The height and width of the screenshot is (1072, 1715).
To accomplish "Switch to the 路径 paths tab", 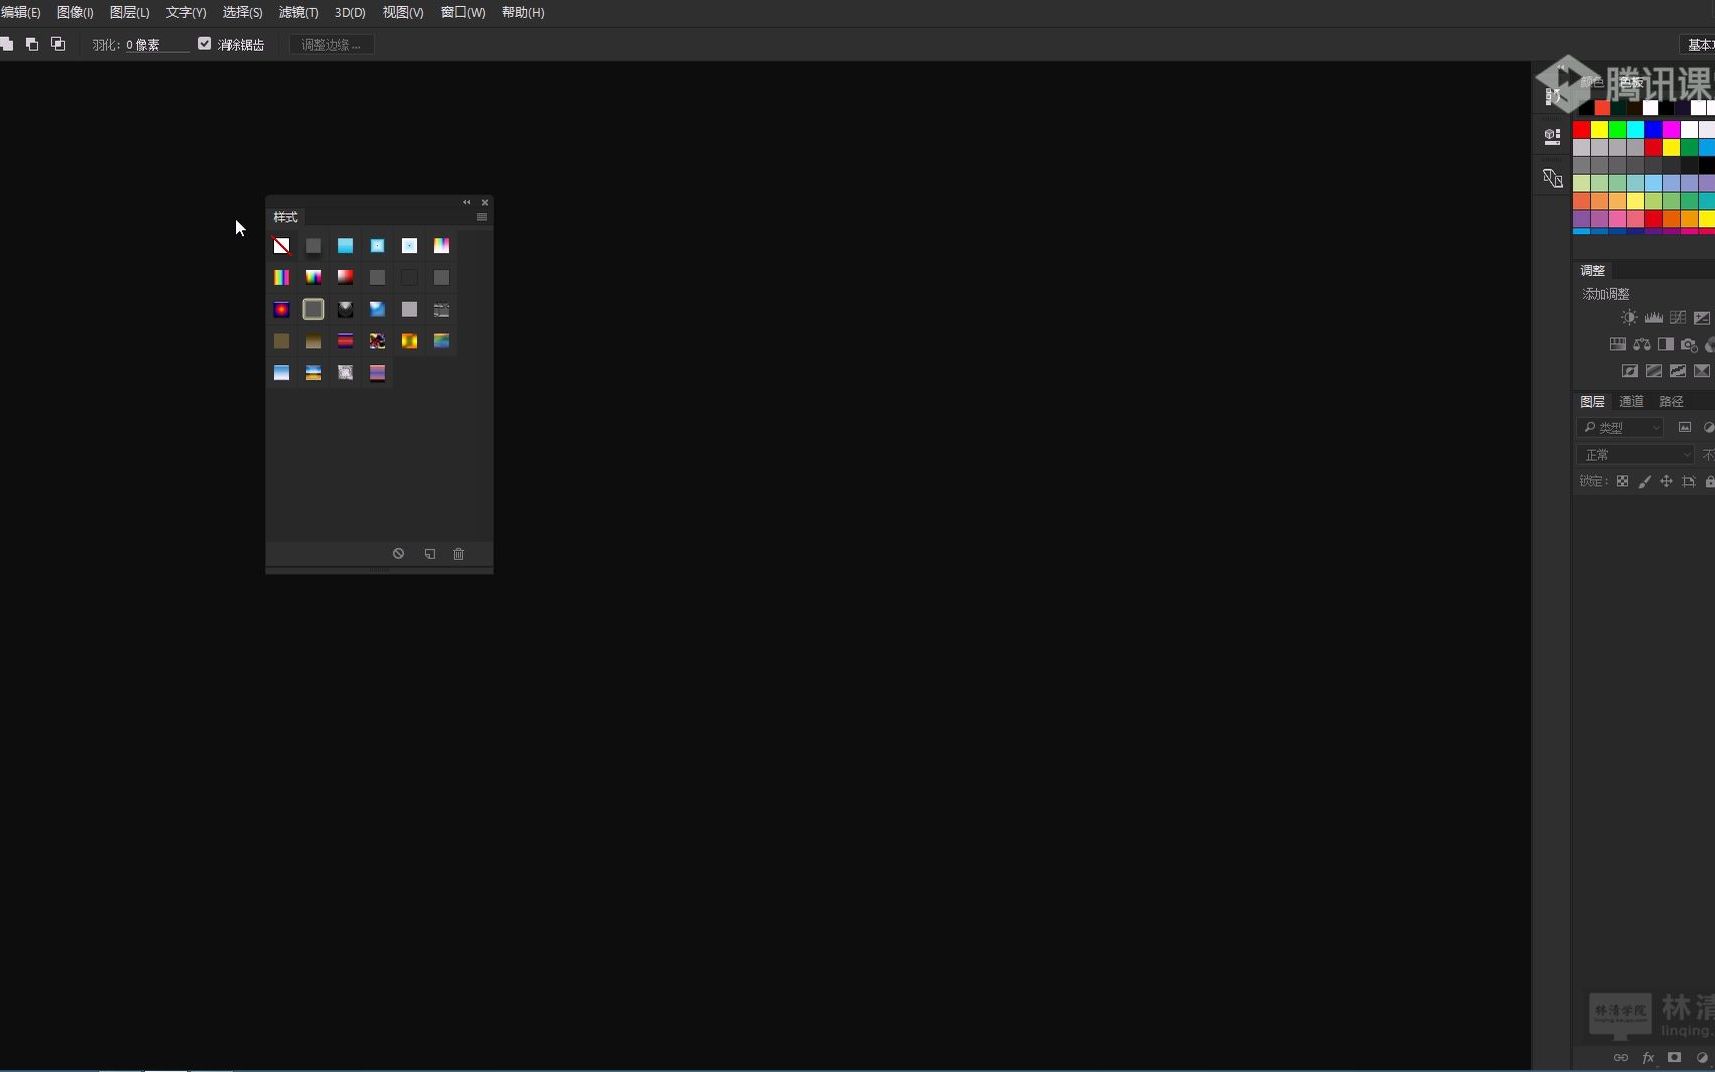I will click(x=1671, y=402).
